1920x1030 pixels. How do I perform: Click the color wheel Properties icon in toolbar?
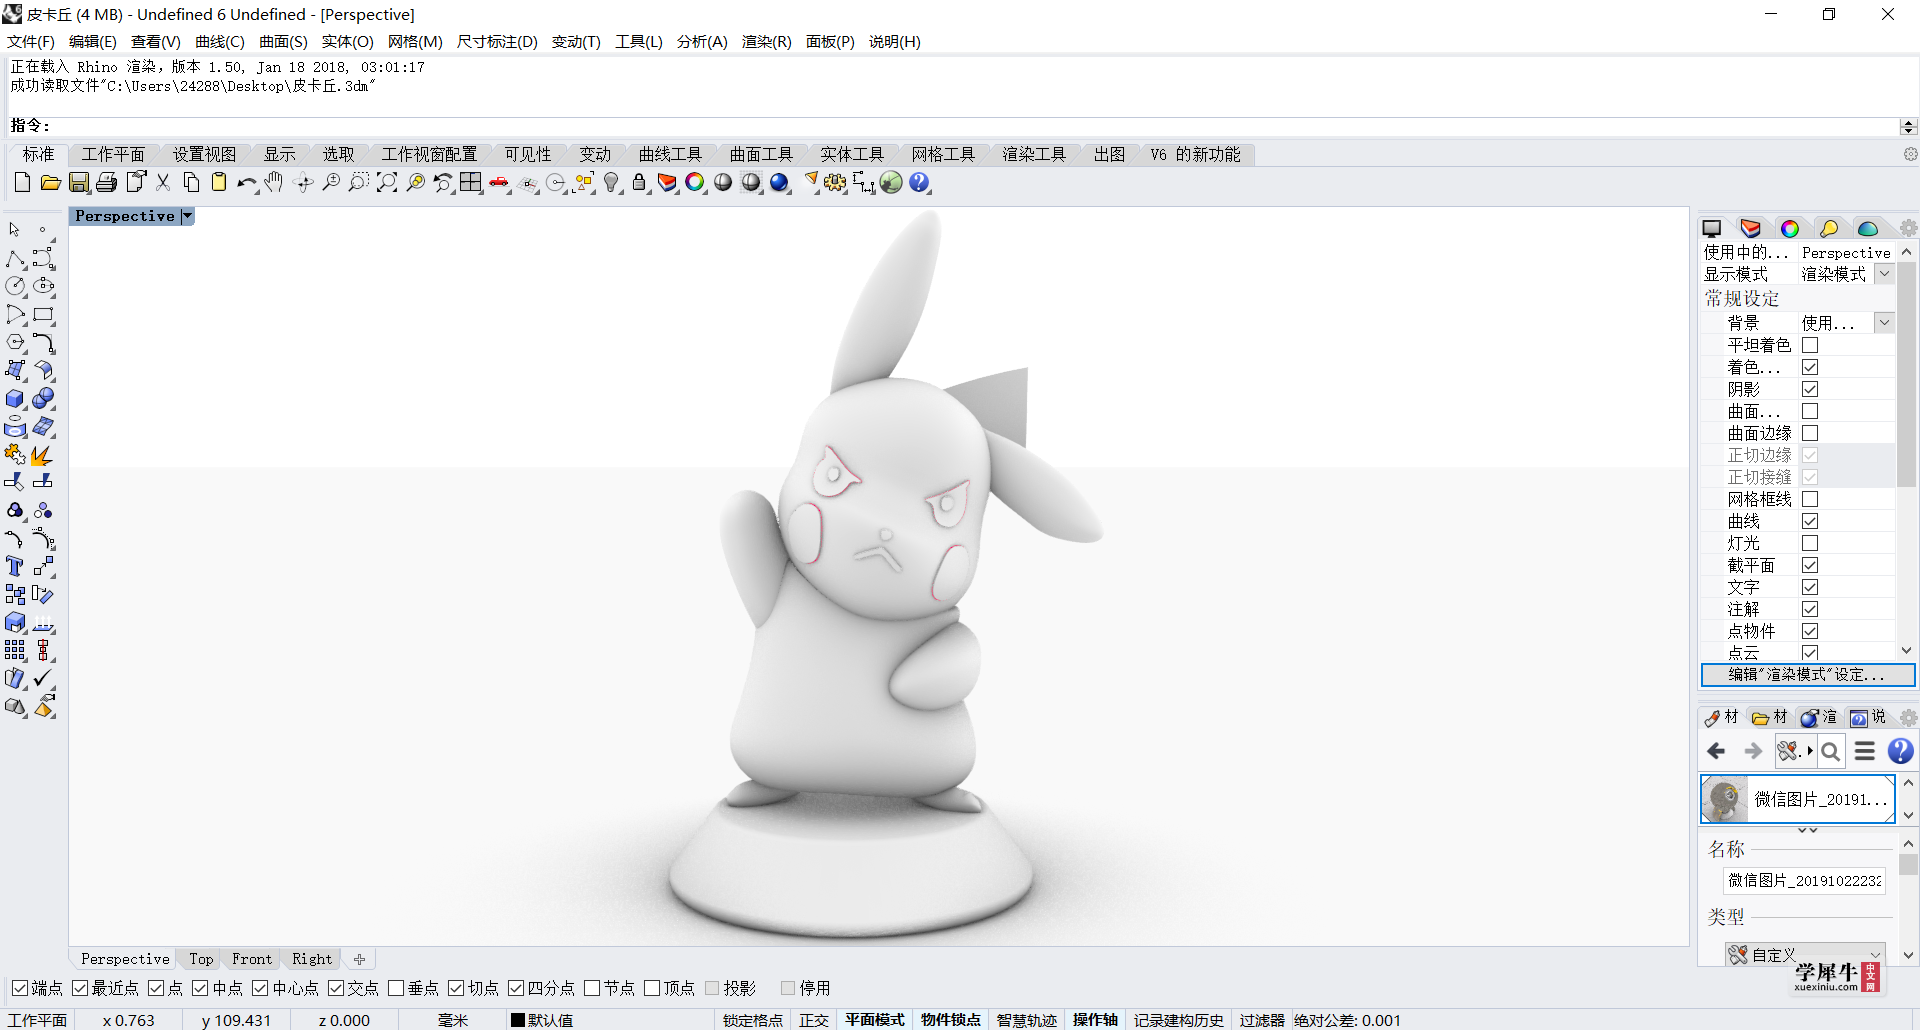pos(695,182)
